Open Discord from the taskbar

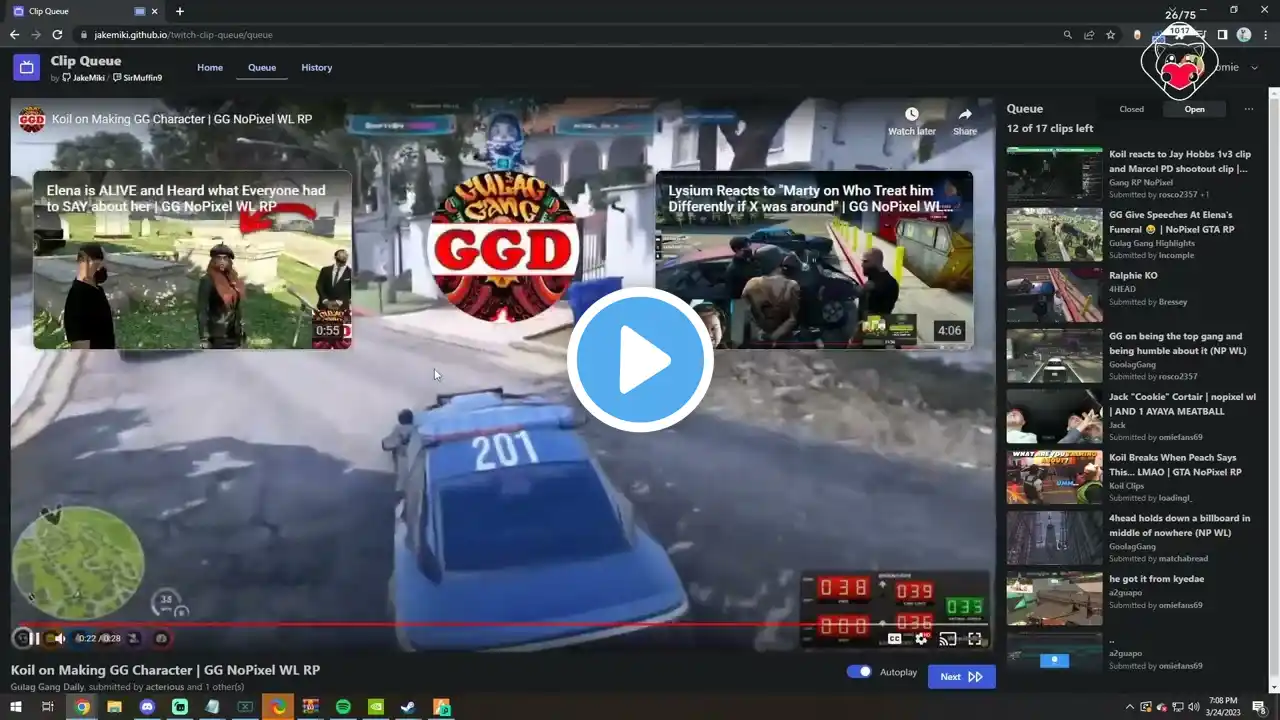[148, 707]
